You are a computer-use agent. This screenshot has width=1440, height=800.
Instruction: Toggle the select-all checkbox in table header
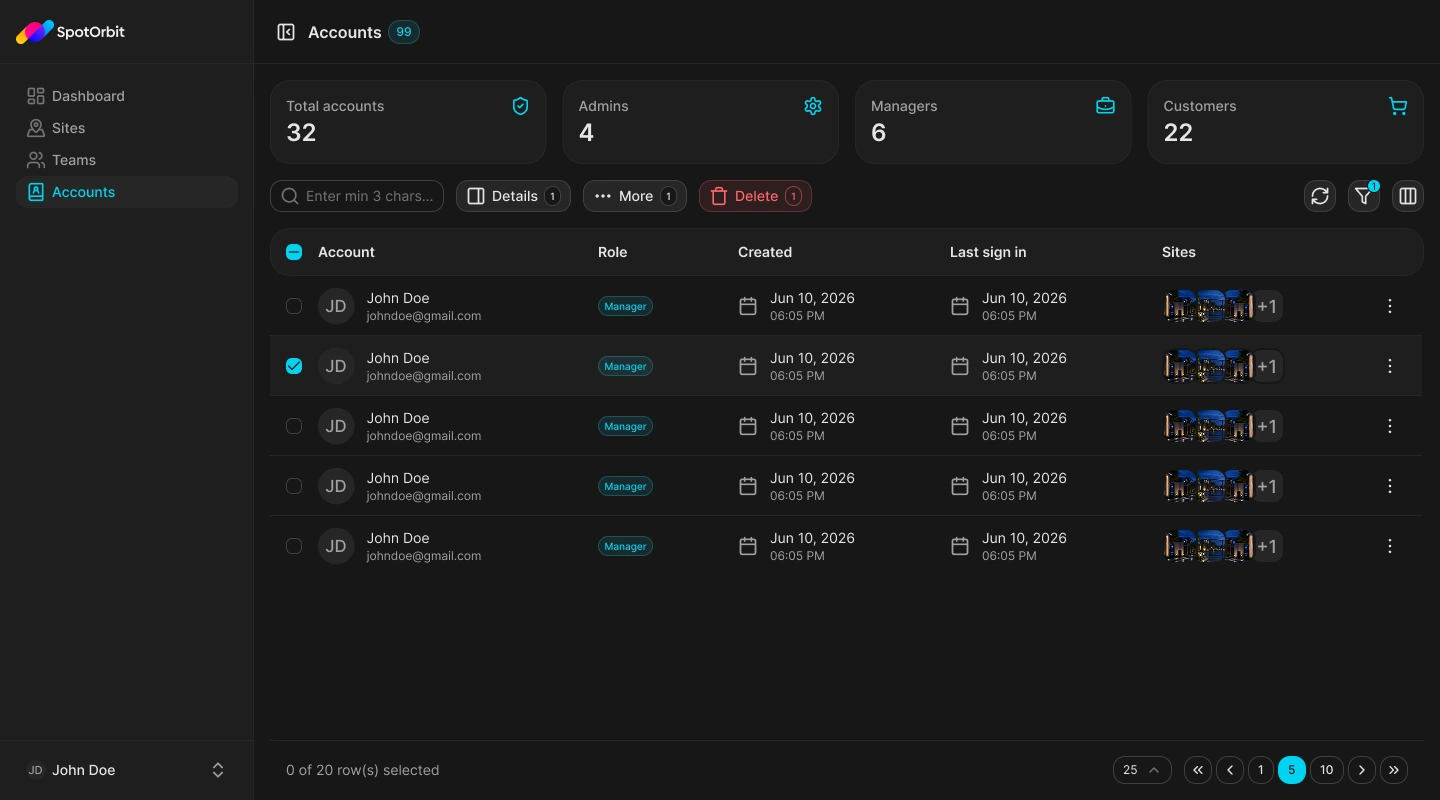[294, 252]
